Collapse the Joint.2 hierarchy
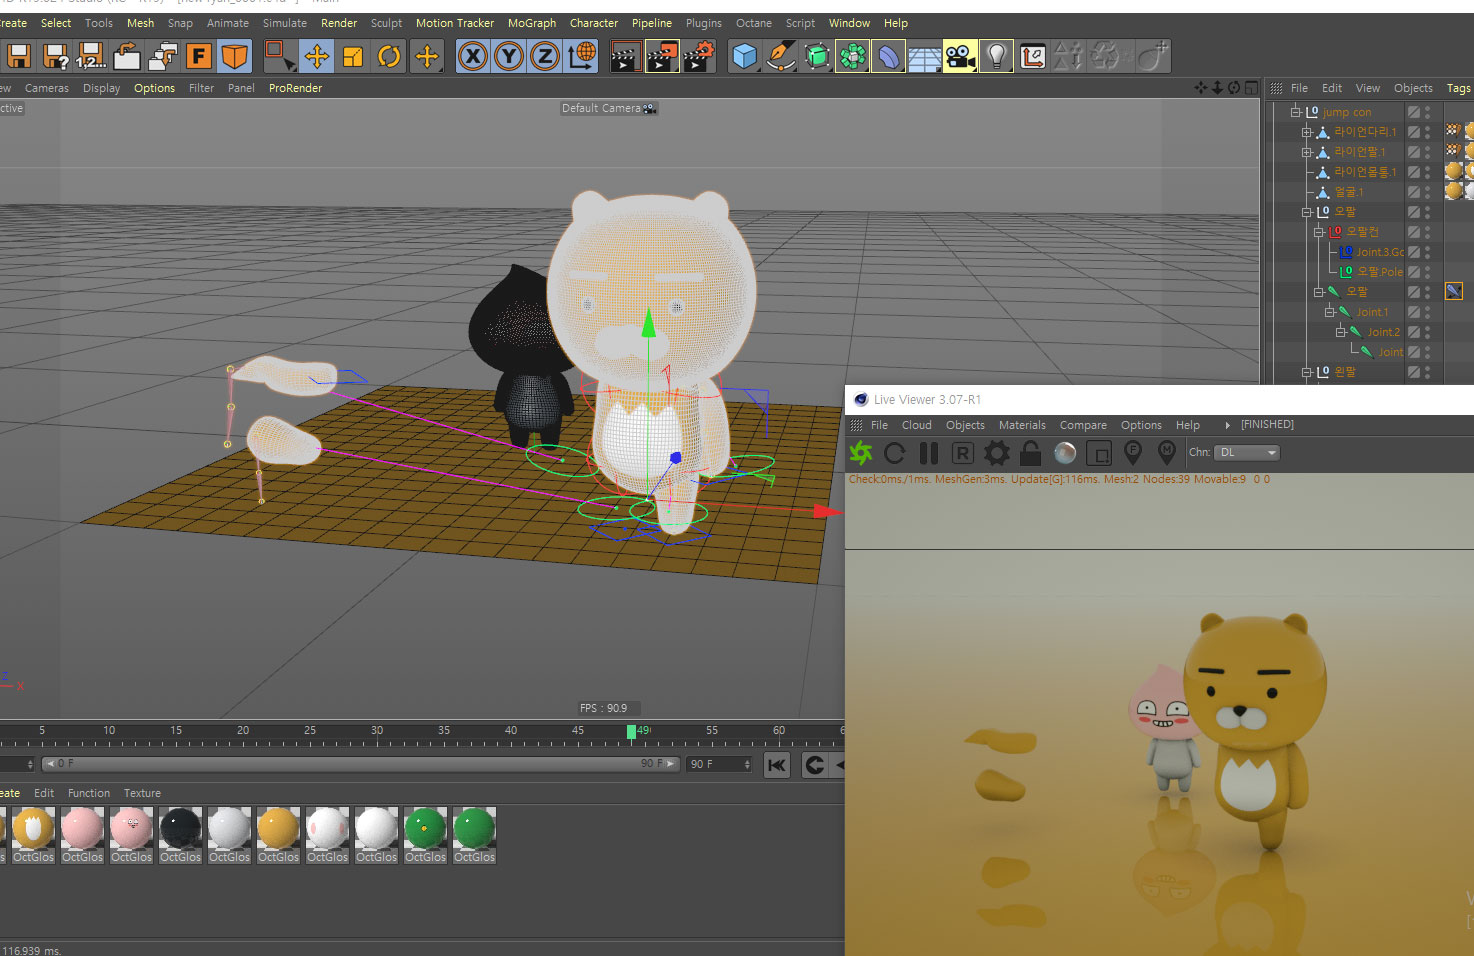This screenshot has height=956, width=1474. pos(1341,332)
